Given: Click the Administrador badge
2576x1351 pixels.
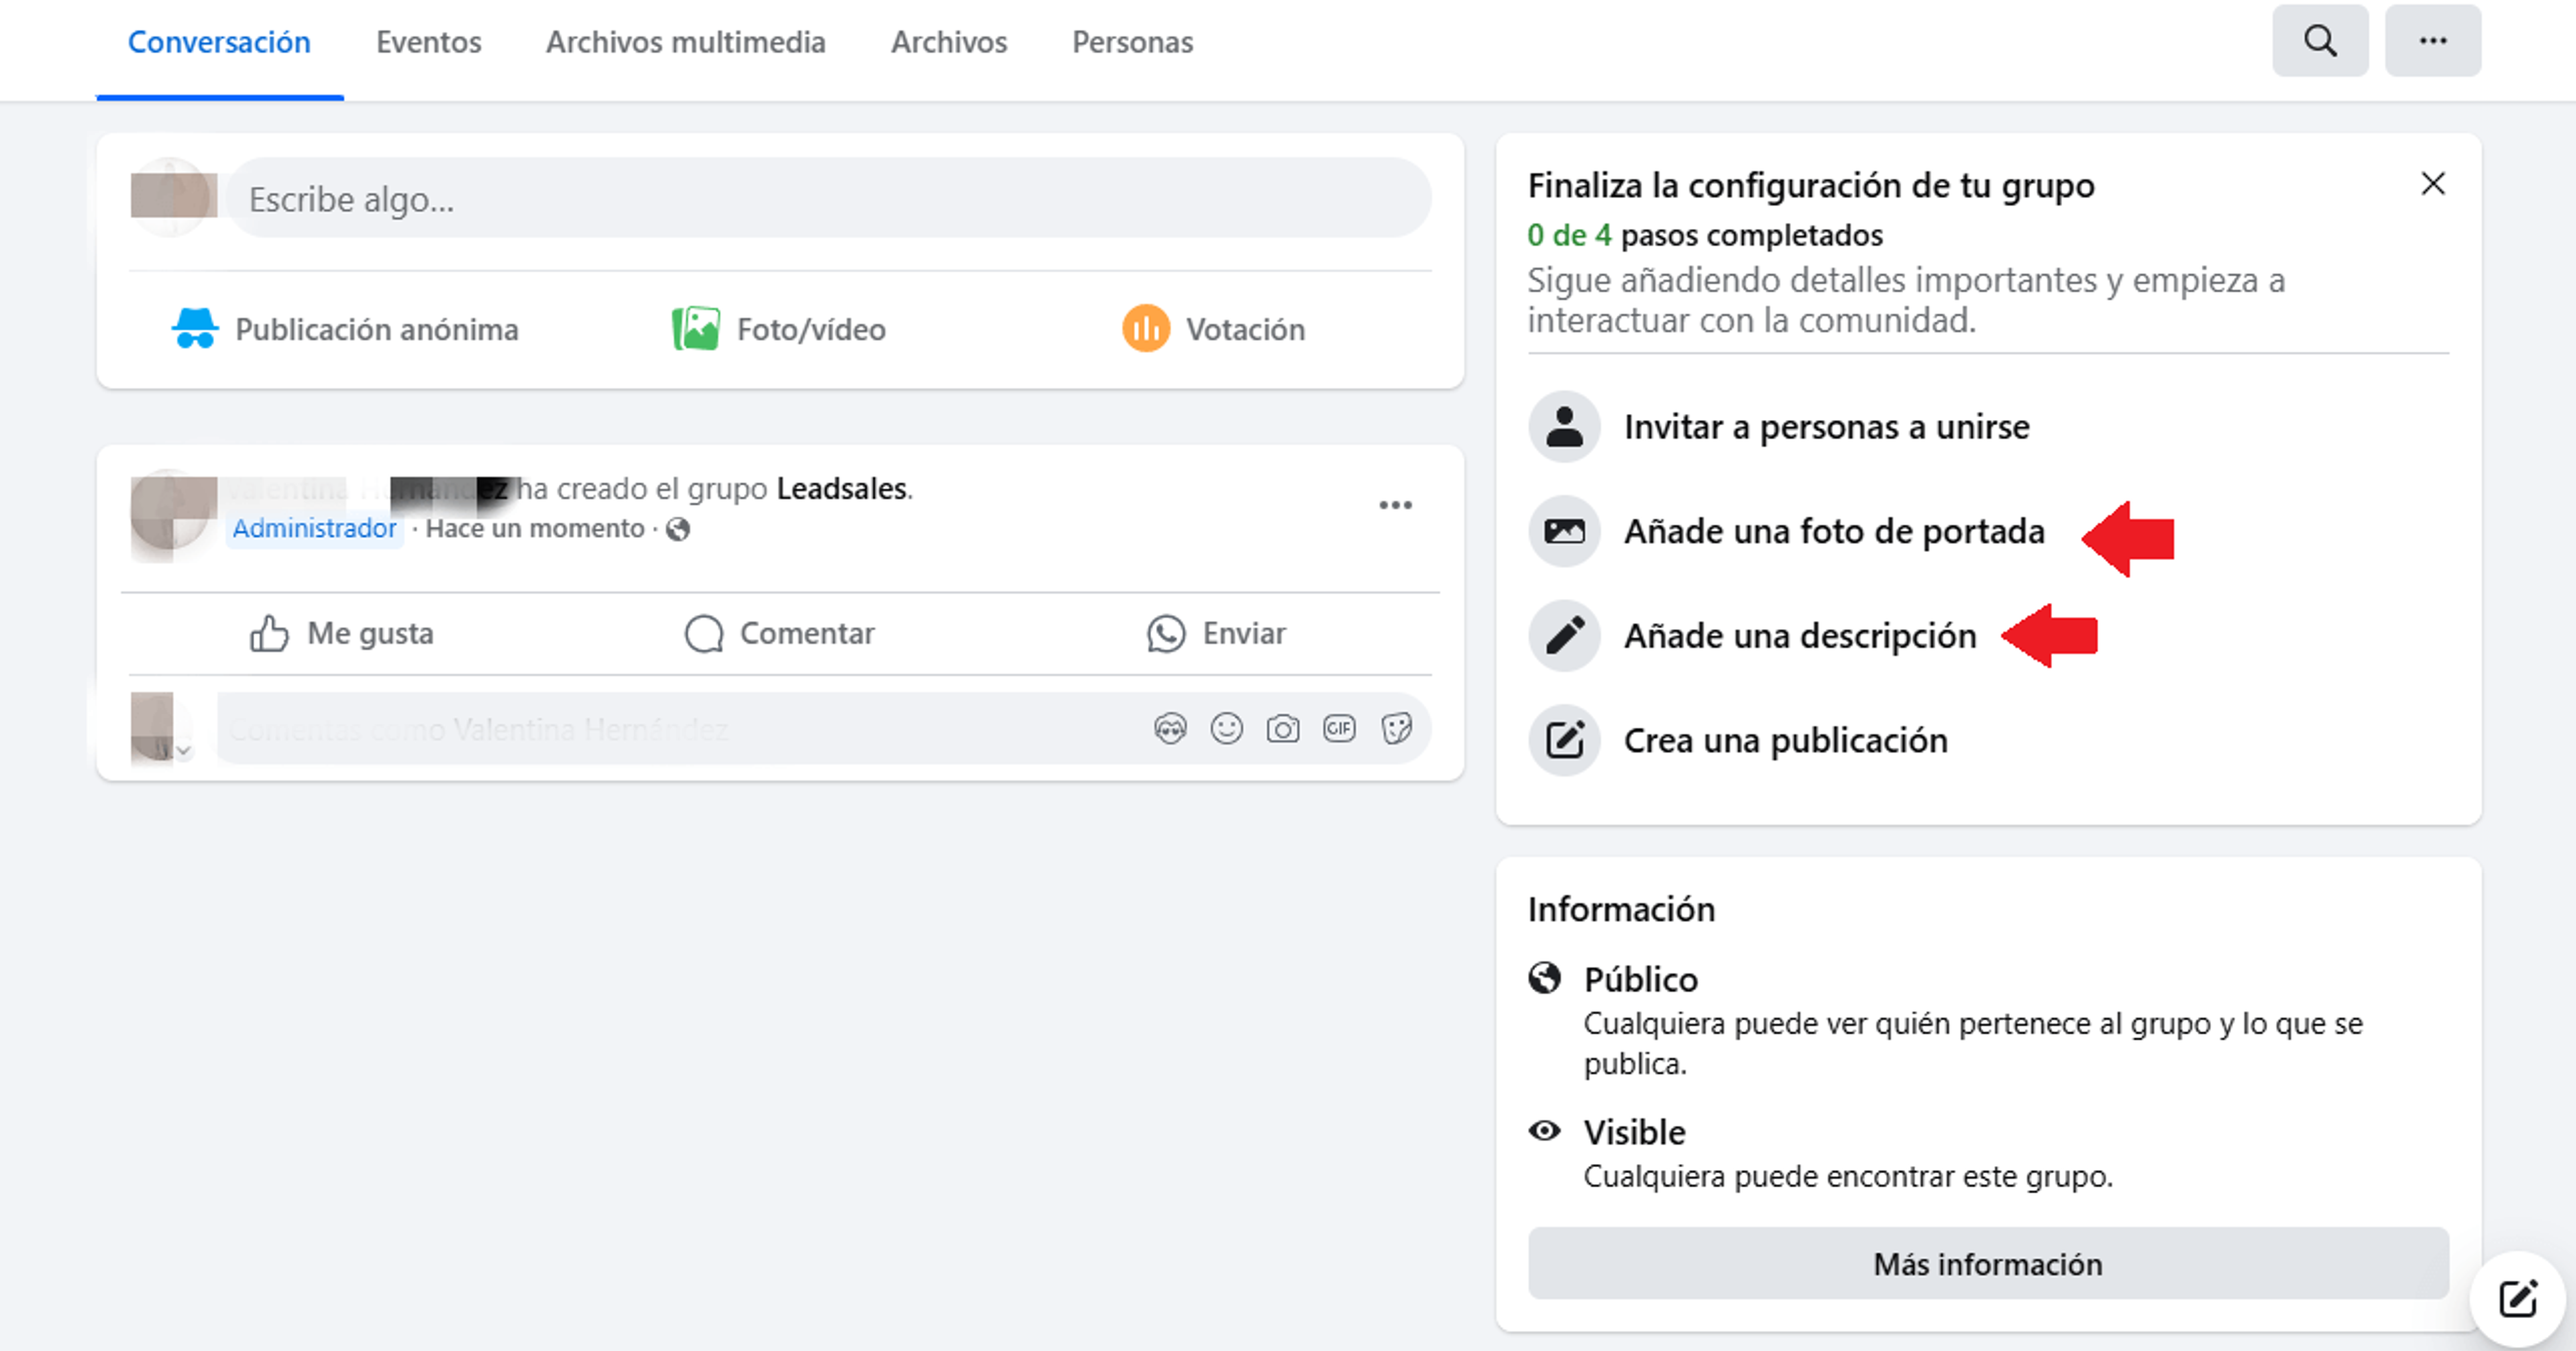Looking at the screenshot, I should (314, 528).
